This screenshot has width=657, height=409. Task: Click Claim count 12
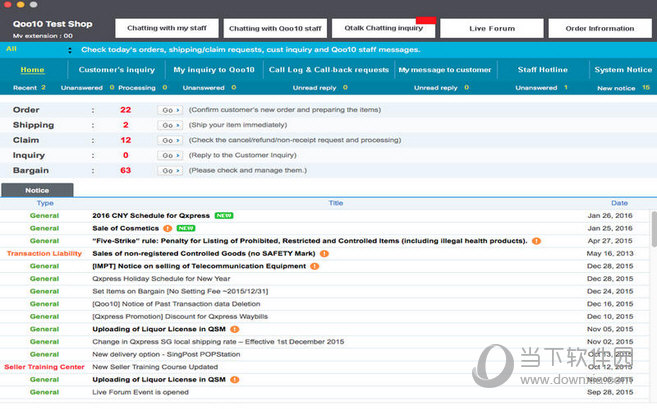click(x=126, y=140)
